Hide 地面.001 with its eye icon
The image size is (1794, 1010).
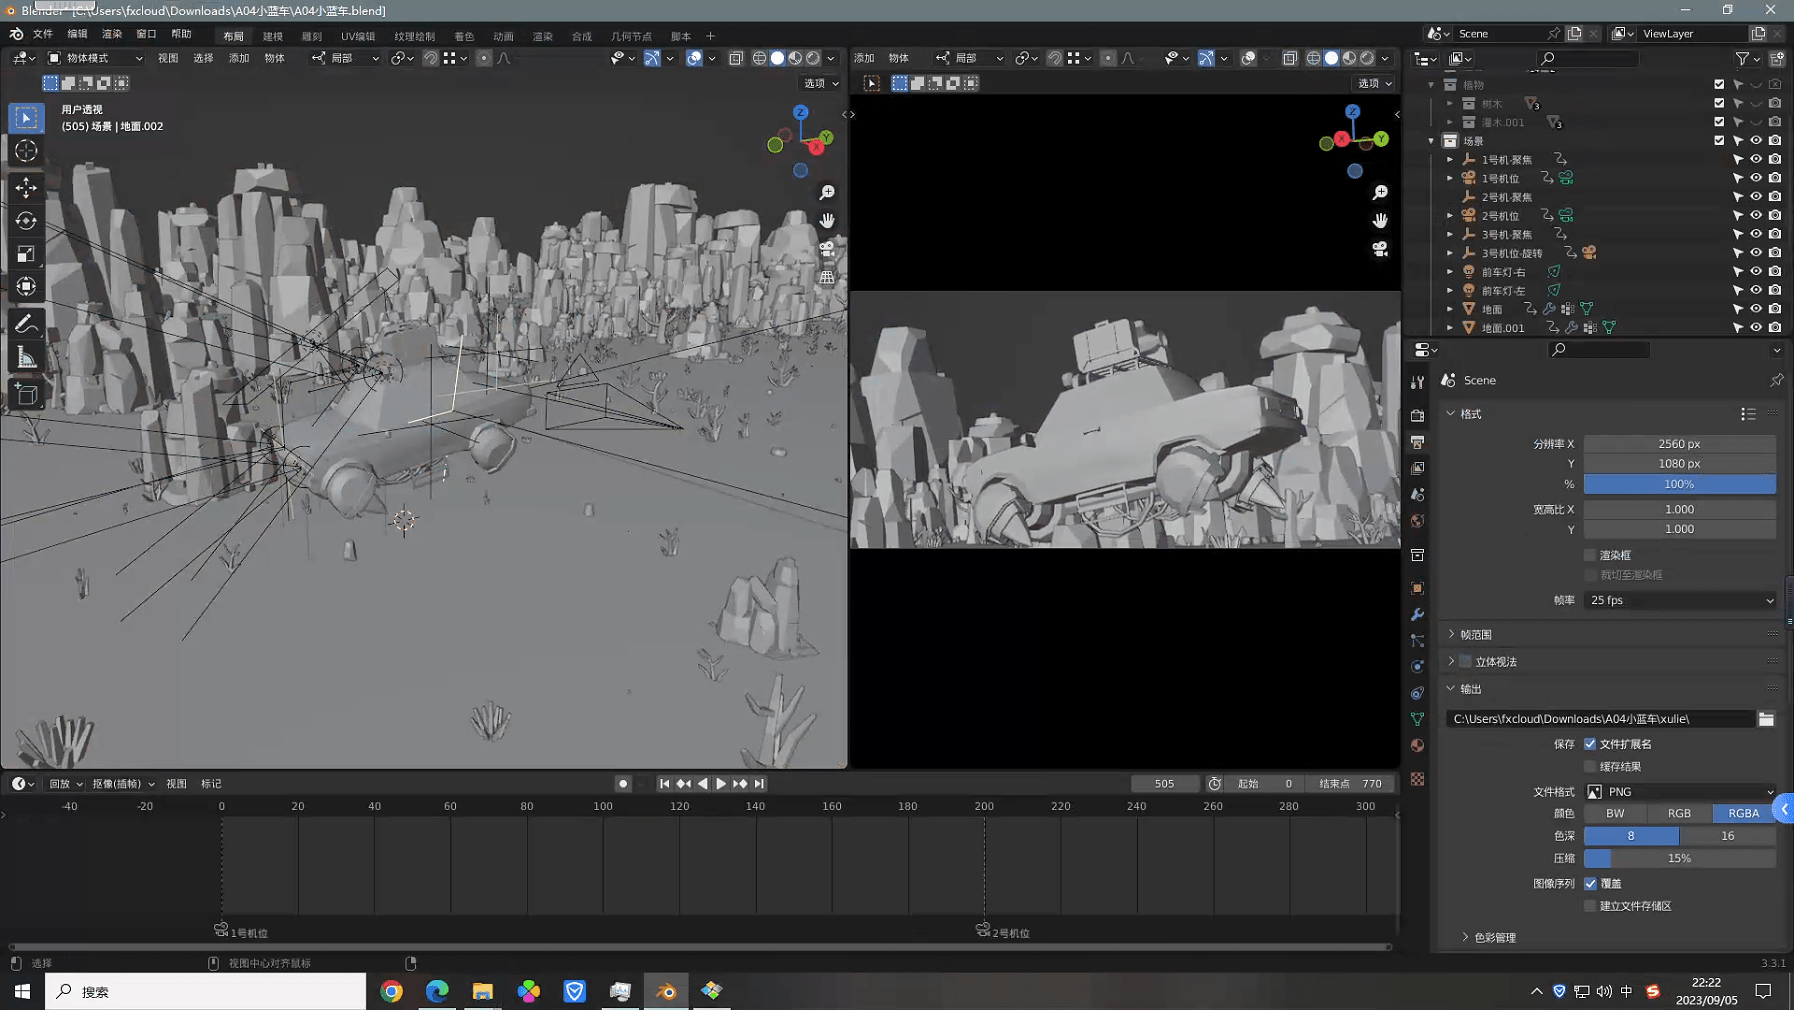click(x=1755, y=328)
